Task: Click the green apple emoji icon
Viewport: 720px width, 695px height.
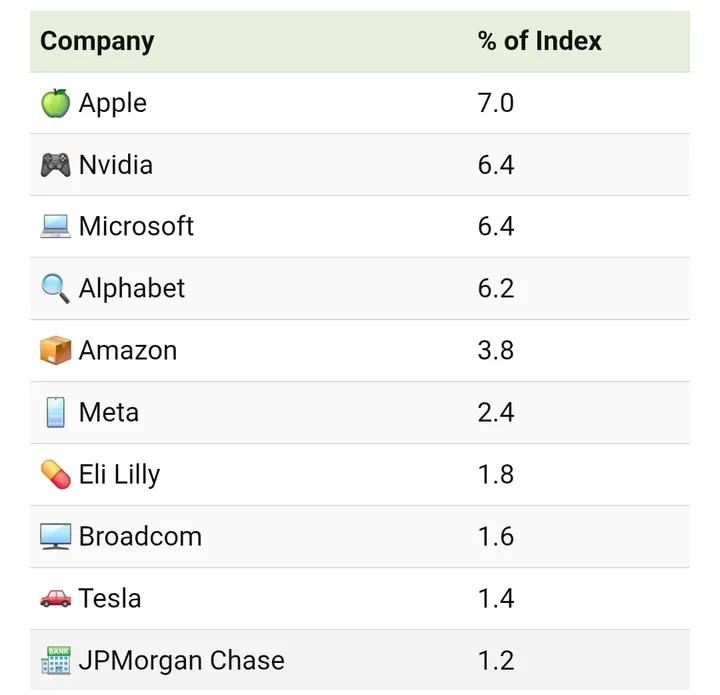Action: pos(55,103)
